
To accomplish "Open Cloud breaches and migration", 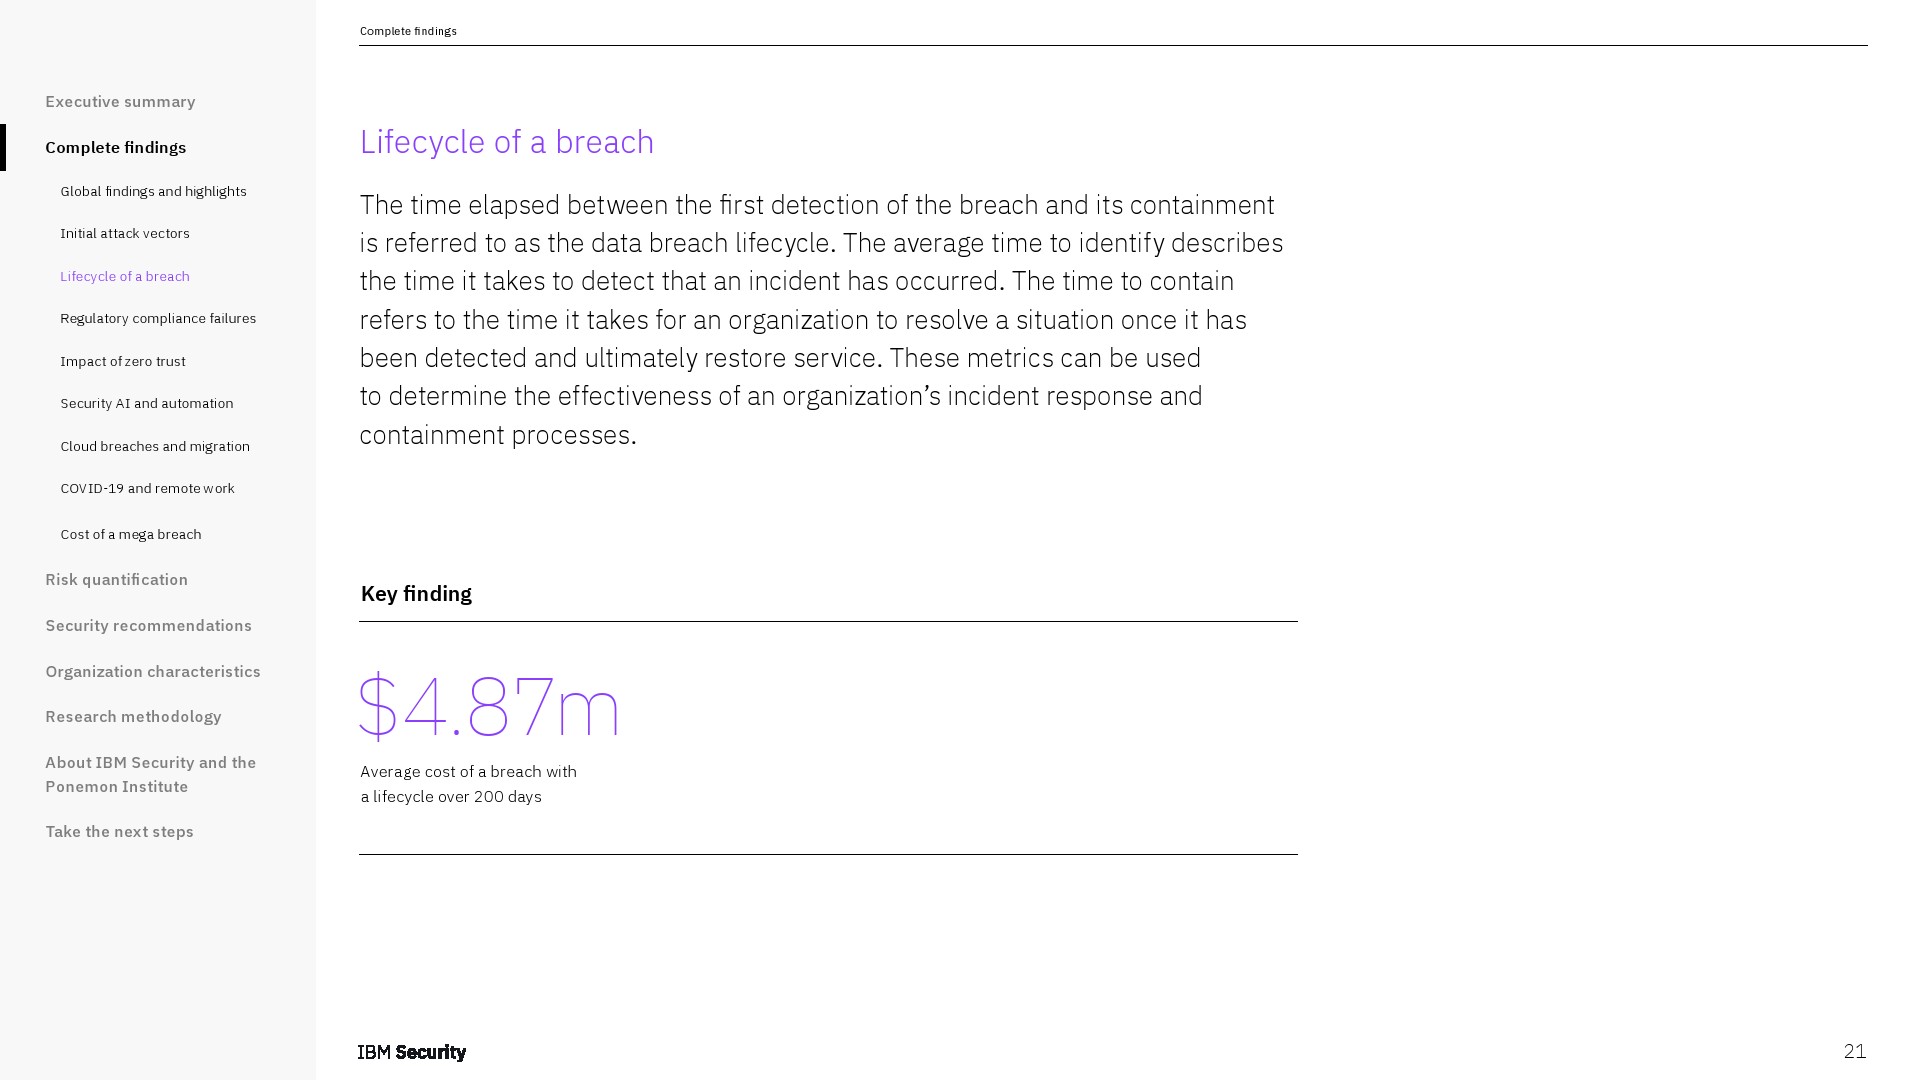I will 155,446.
